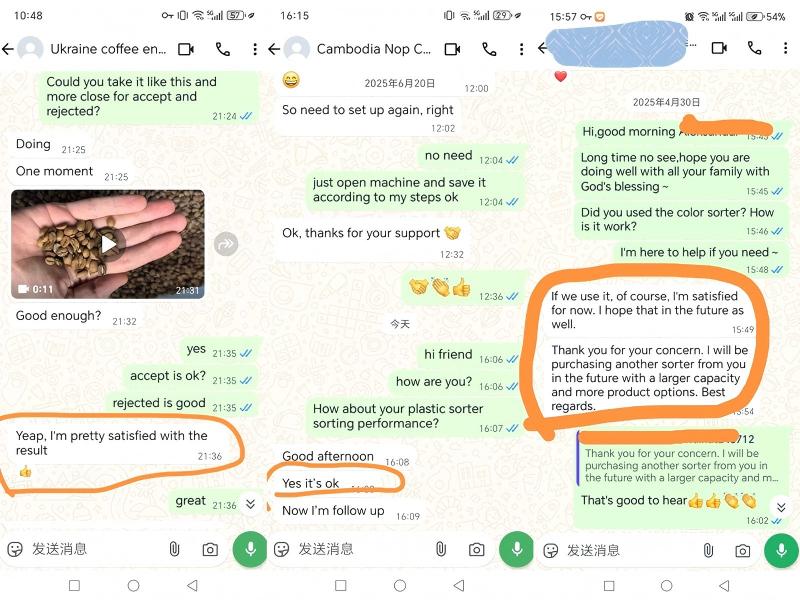Start voice call in right chat
Screen dimensions: 800x600
[x=754, y=48]
